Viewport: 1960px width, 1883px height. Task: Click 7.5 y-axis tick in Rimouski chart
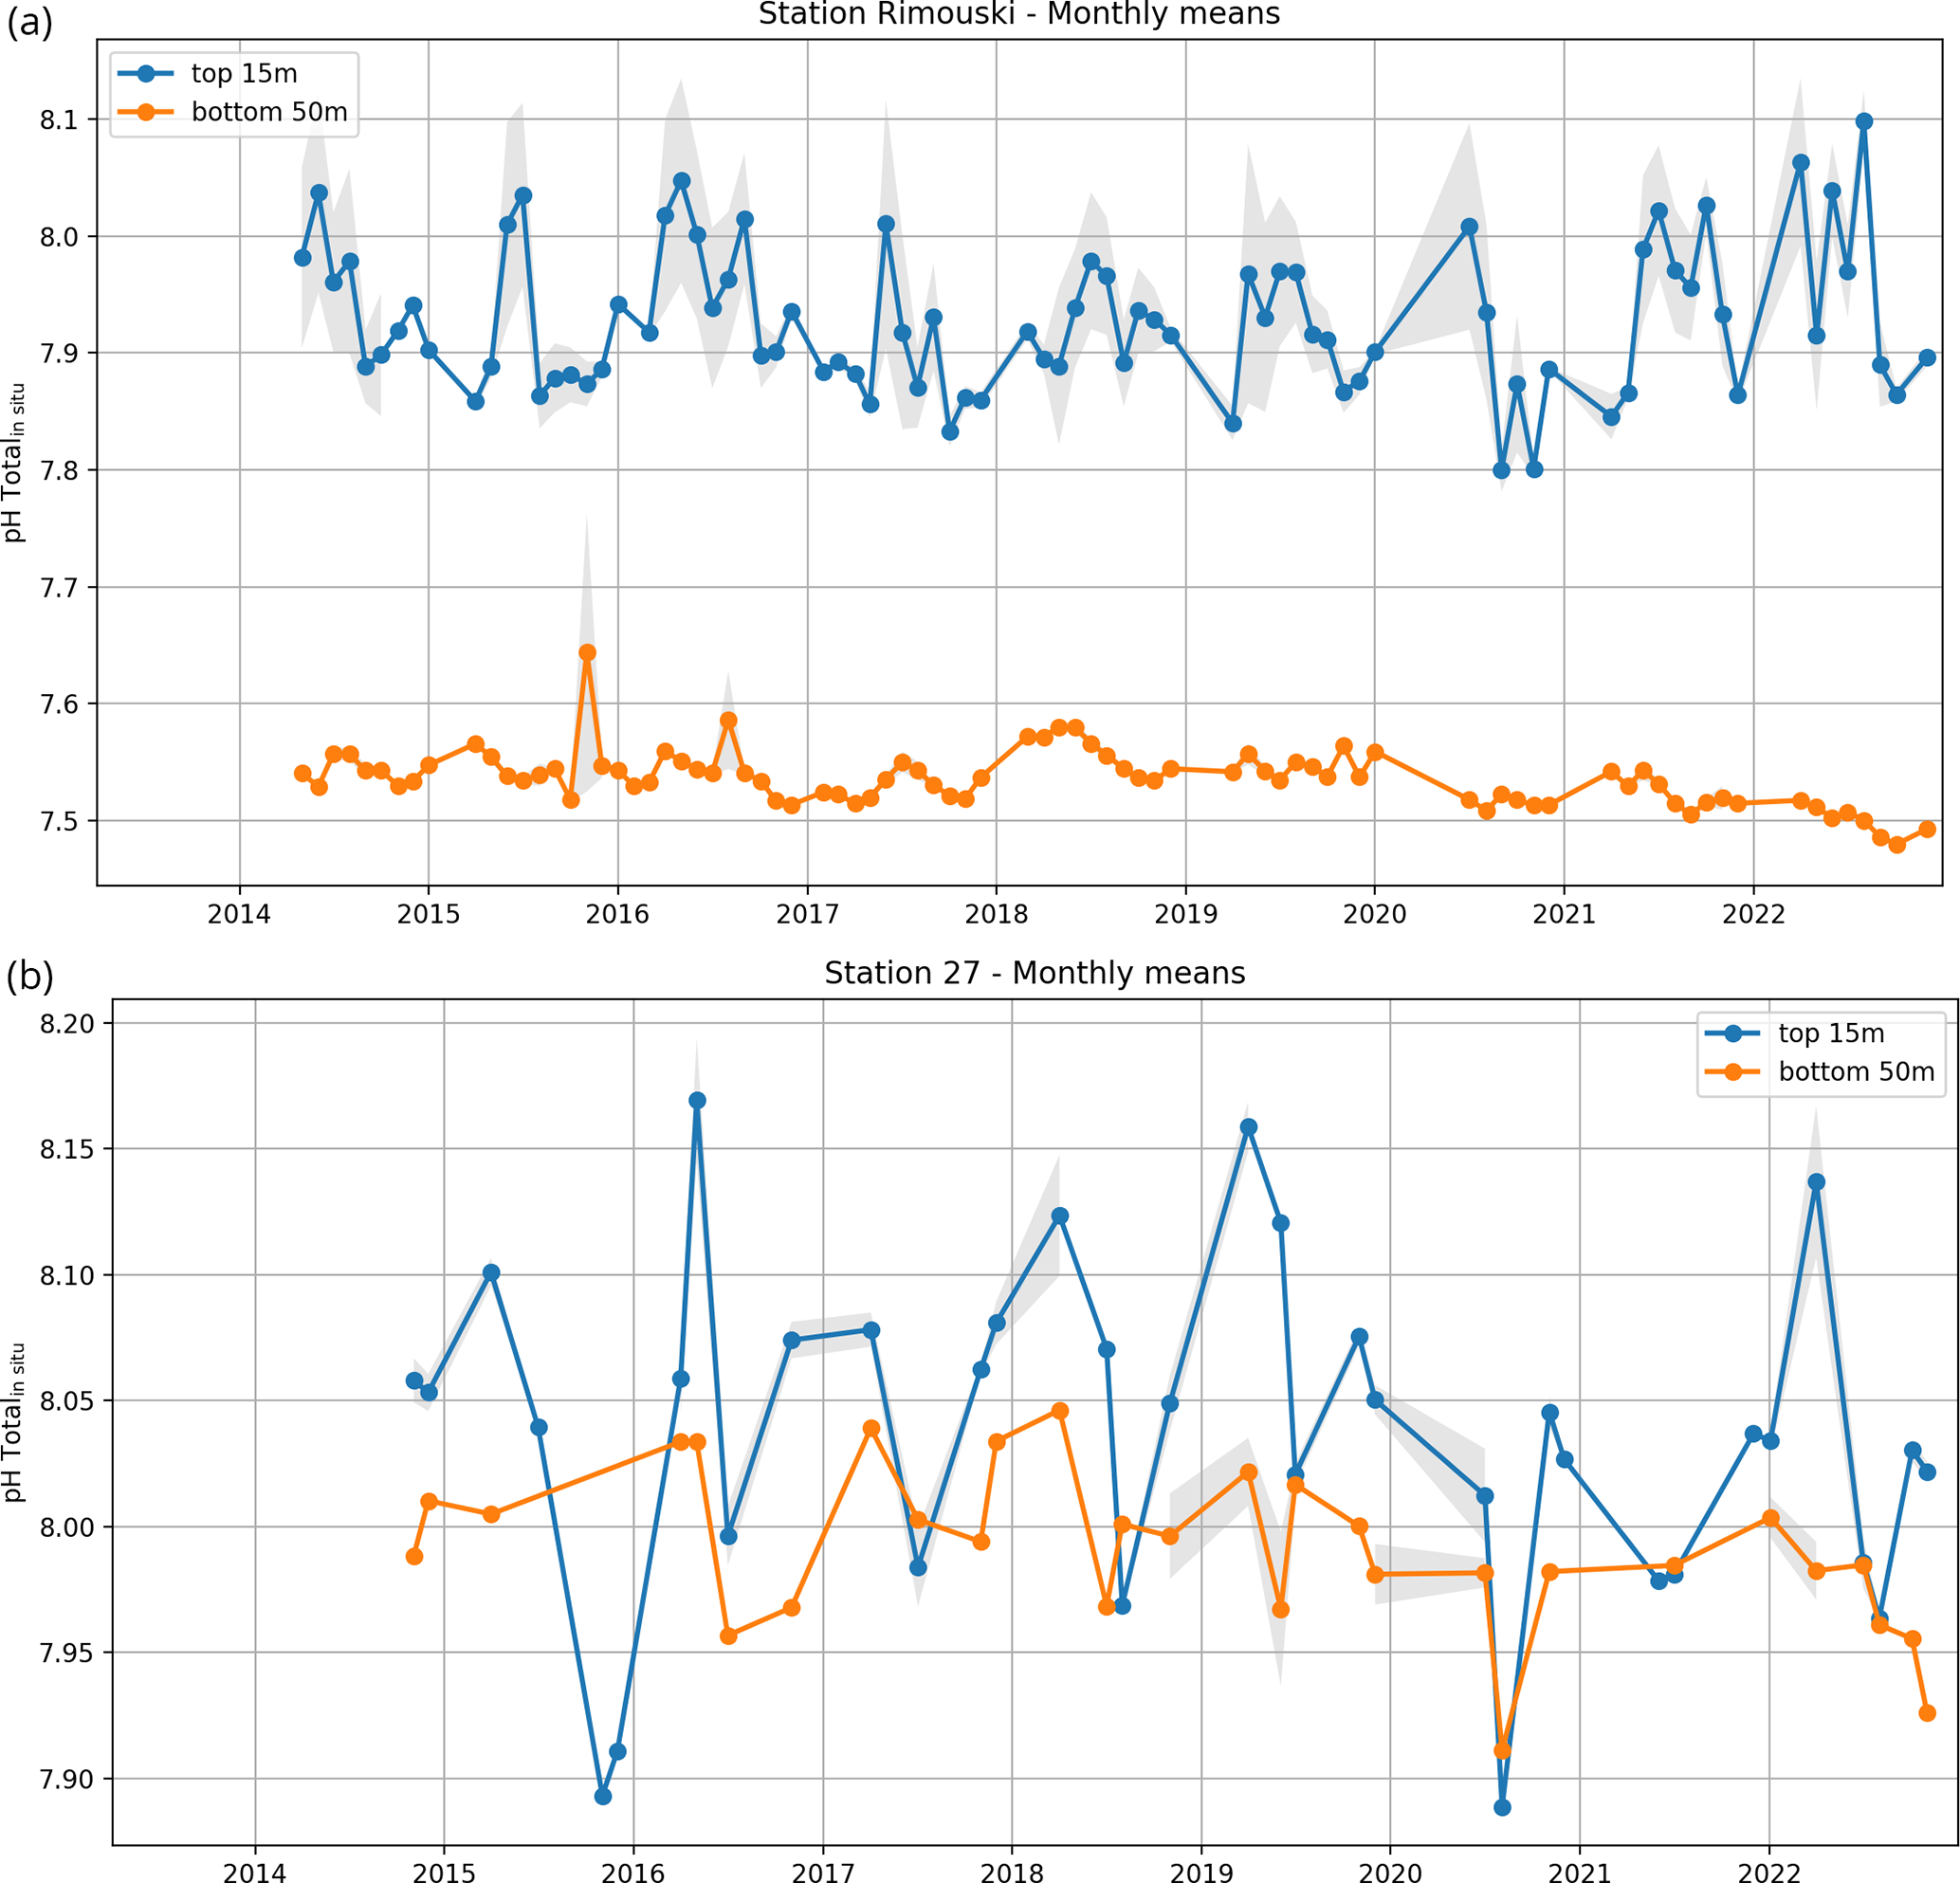point(59,822)
